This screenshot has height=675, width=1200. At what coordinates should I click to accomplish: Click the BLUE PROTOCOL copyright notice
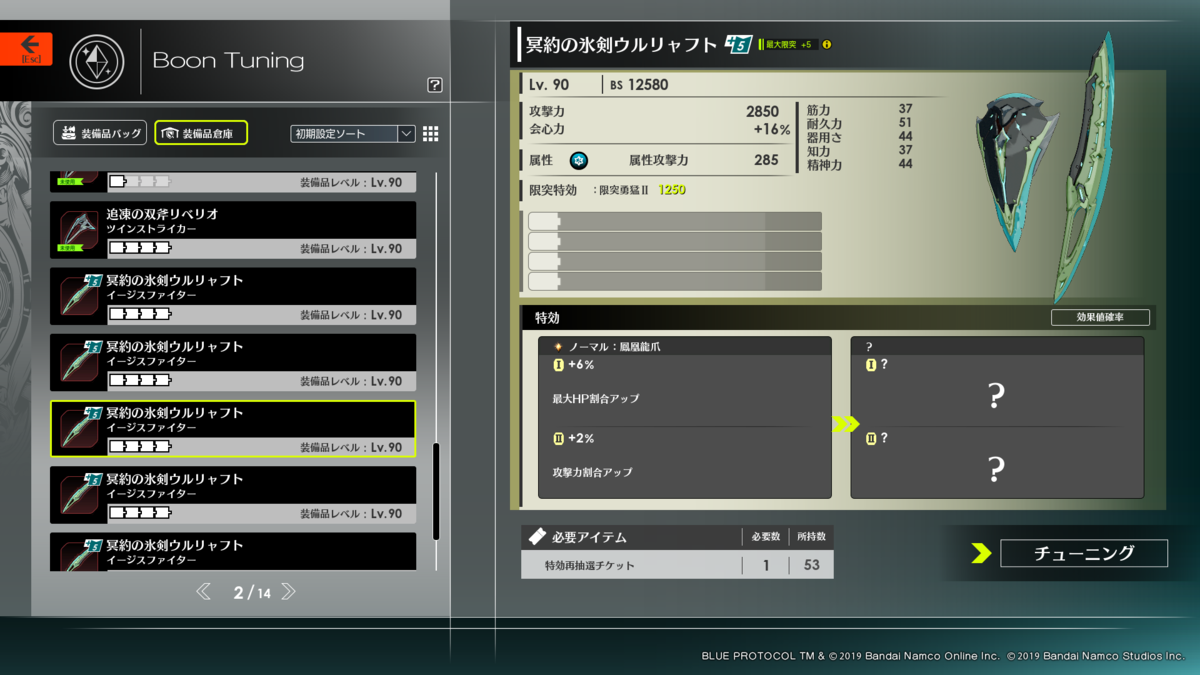coord(943,656)
